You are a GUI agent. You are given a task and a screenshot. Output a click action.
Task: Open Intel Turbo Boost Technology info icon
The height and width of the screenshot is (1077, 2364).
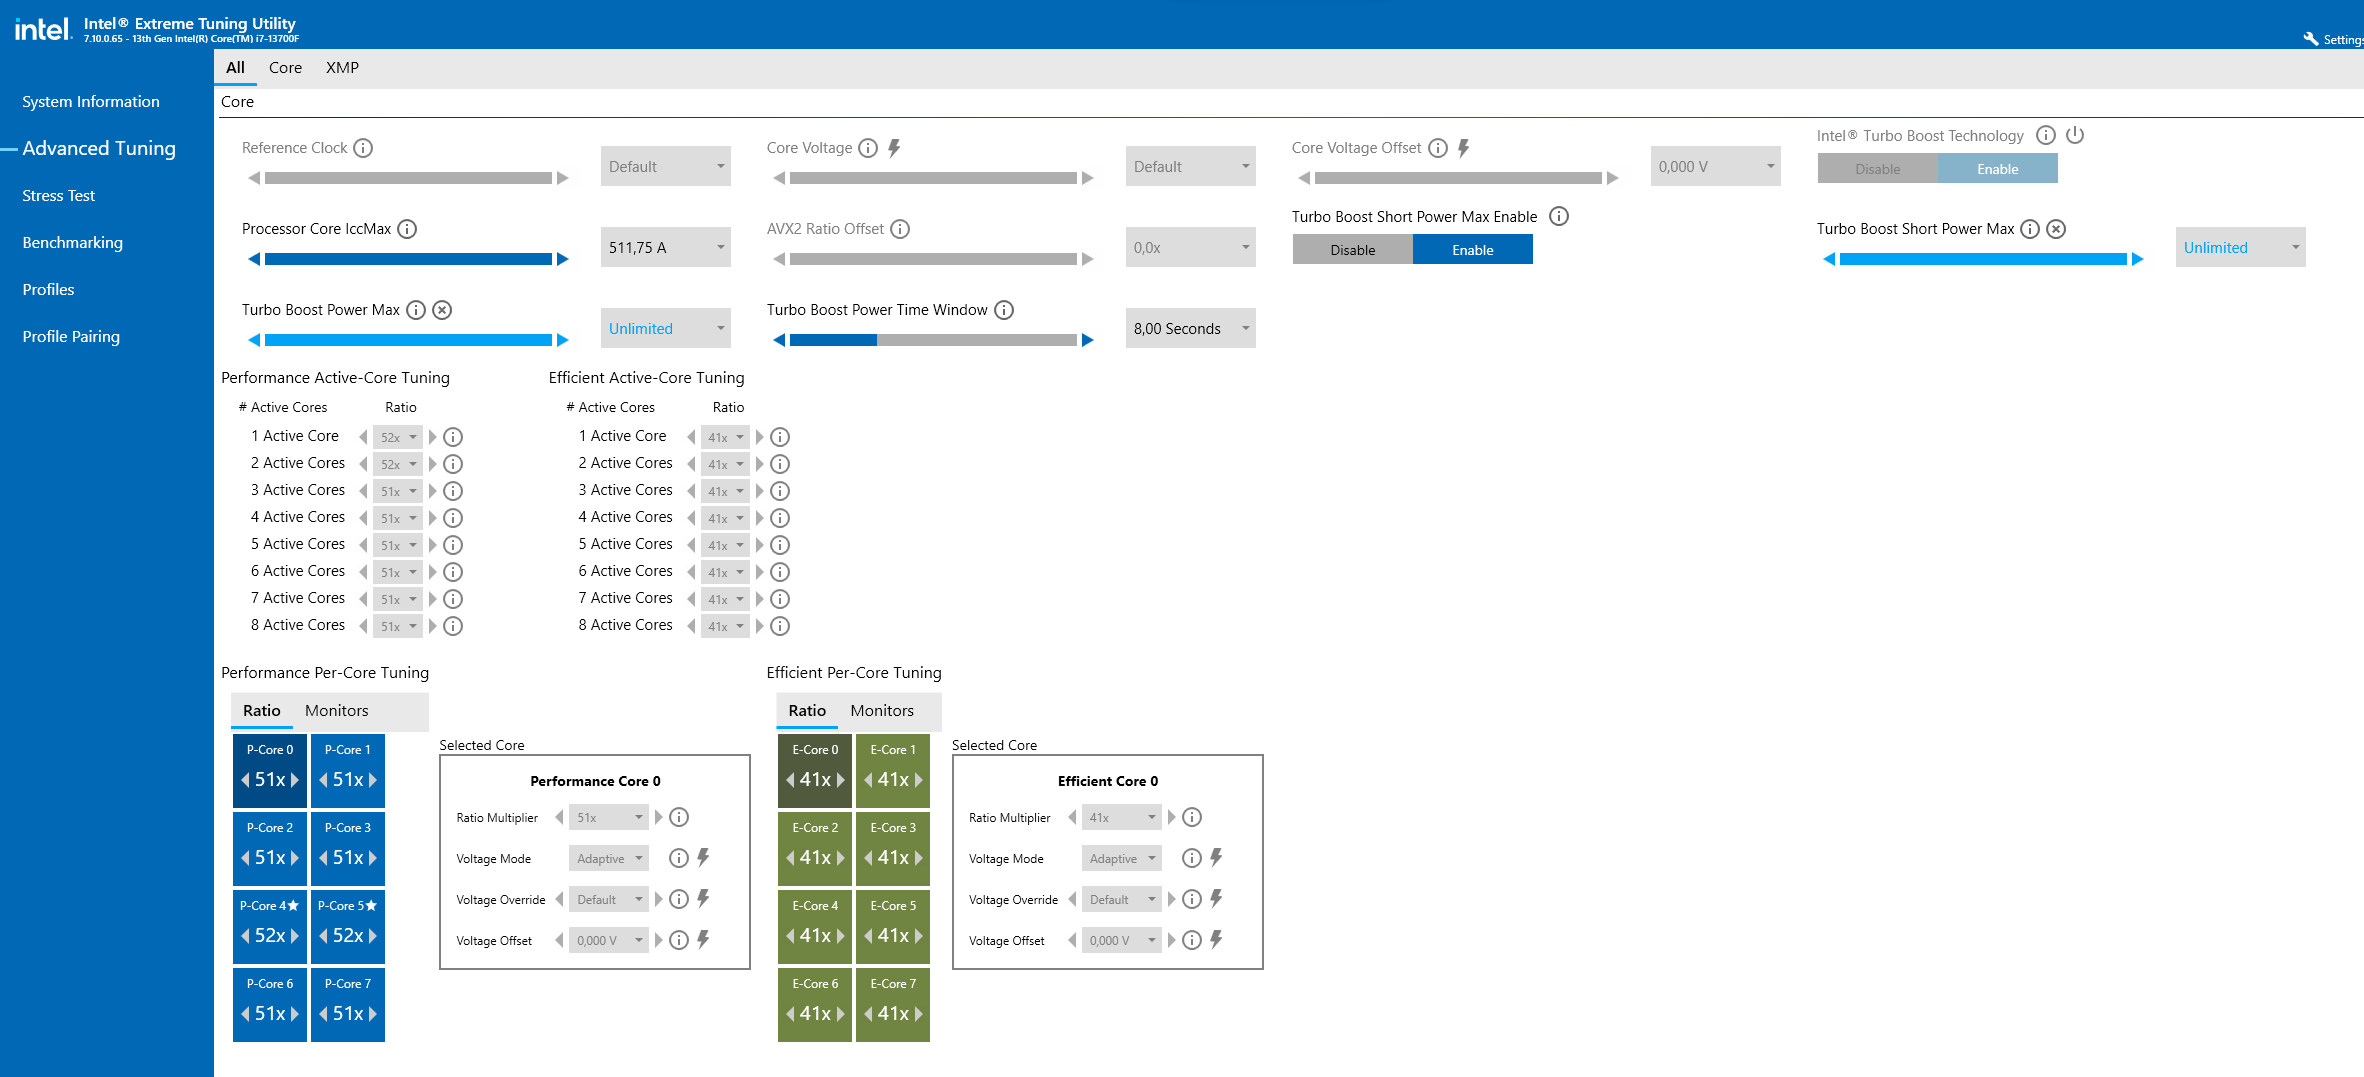pos(2046,135)
